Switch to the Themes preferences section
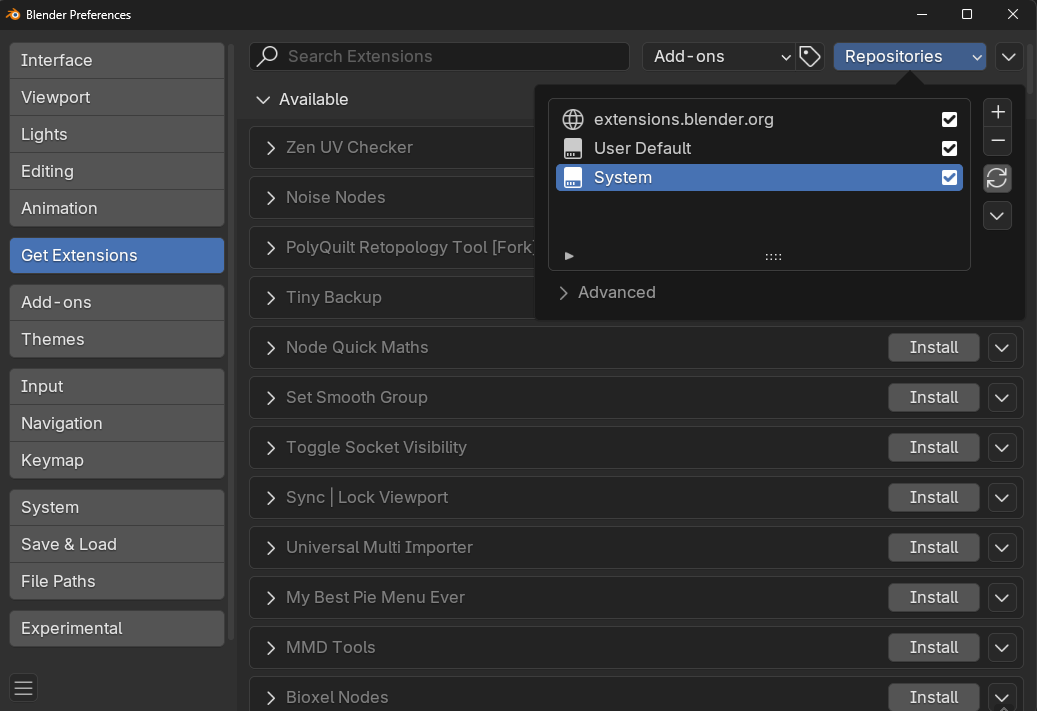This screenshot has width=1037, height=711. [116, 339]
